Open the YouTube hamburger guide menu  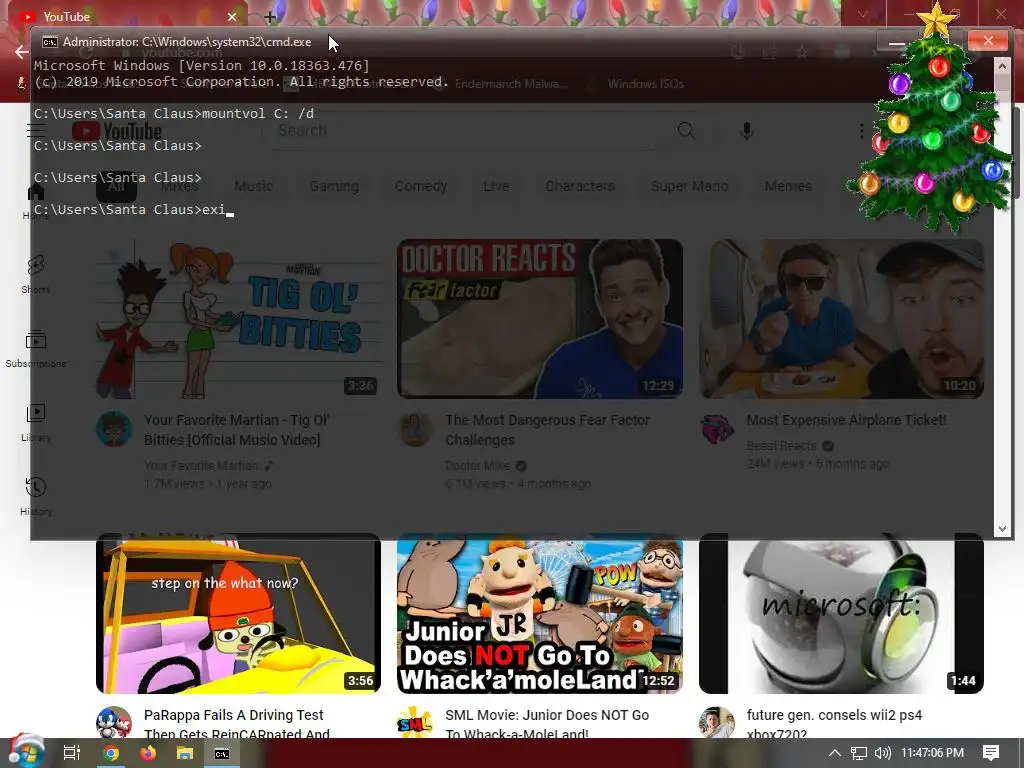pyautogui.click(x=36, y=131)
